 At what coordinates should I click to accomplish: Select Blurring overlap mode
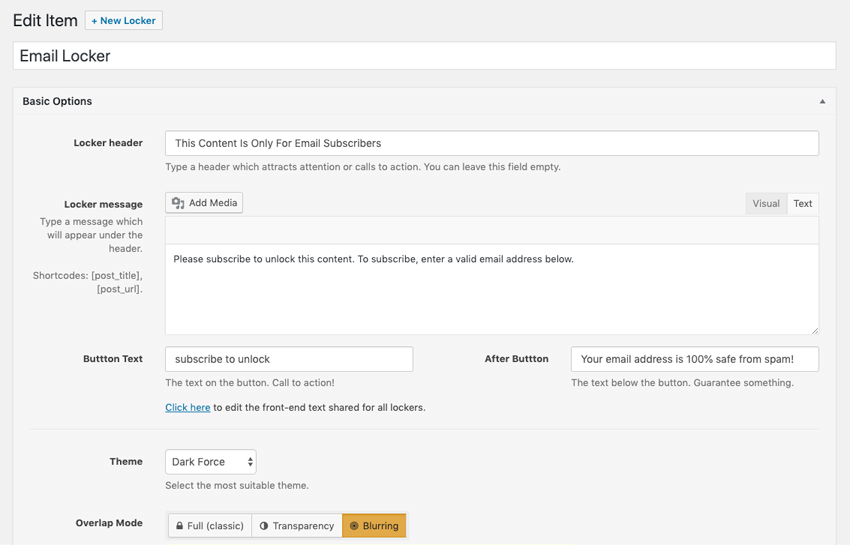(x=374, y=526)
